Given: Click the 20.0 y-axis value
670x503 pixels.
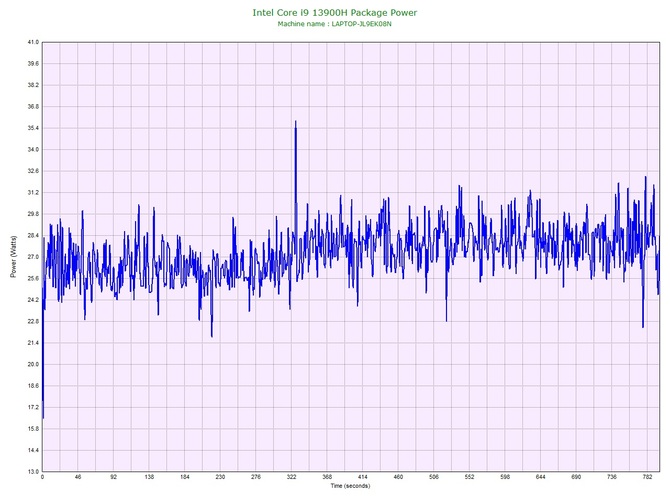Looking at the screenshot, I should coord(33,365).
